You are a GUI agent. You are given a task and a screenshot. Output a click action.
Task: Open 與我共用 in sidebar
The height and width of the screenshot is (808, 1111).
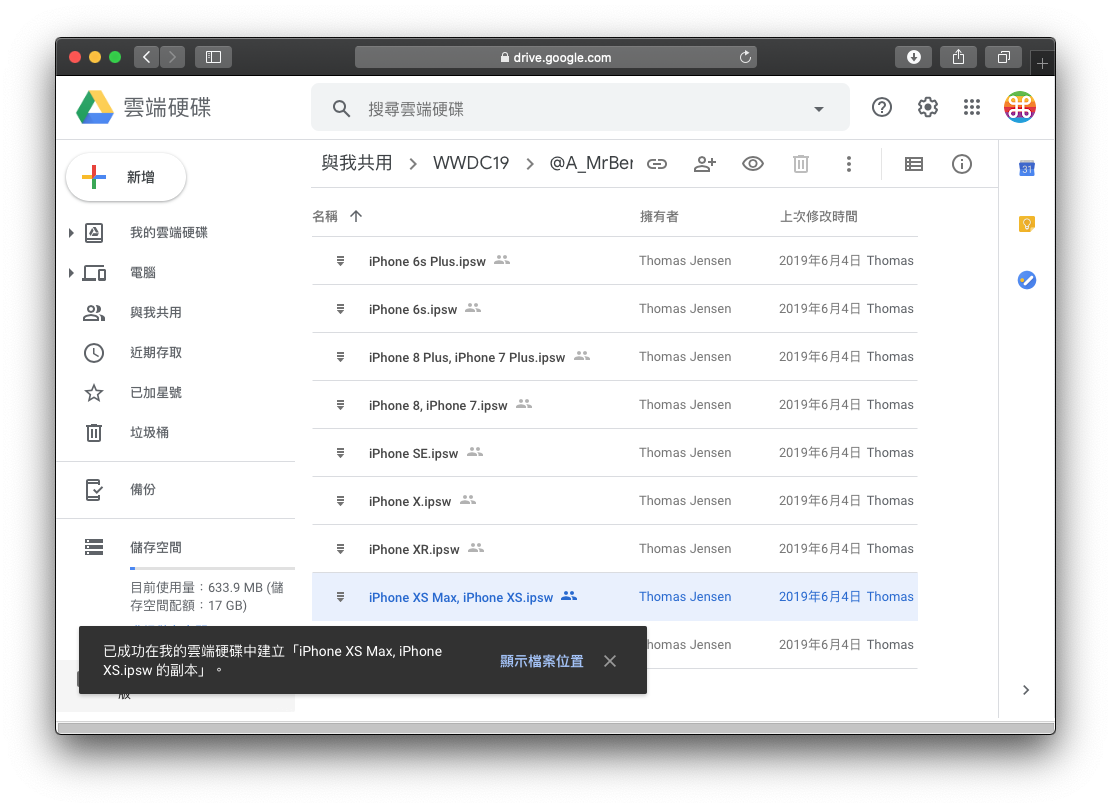[x=156, y=313]
